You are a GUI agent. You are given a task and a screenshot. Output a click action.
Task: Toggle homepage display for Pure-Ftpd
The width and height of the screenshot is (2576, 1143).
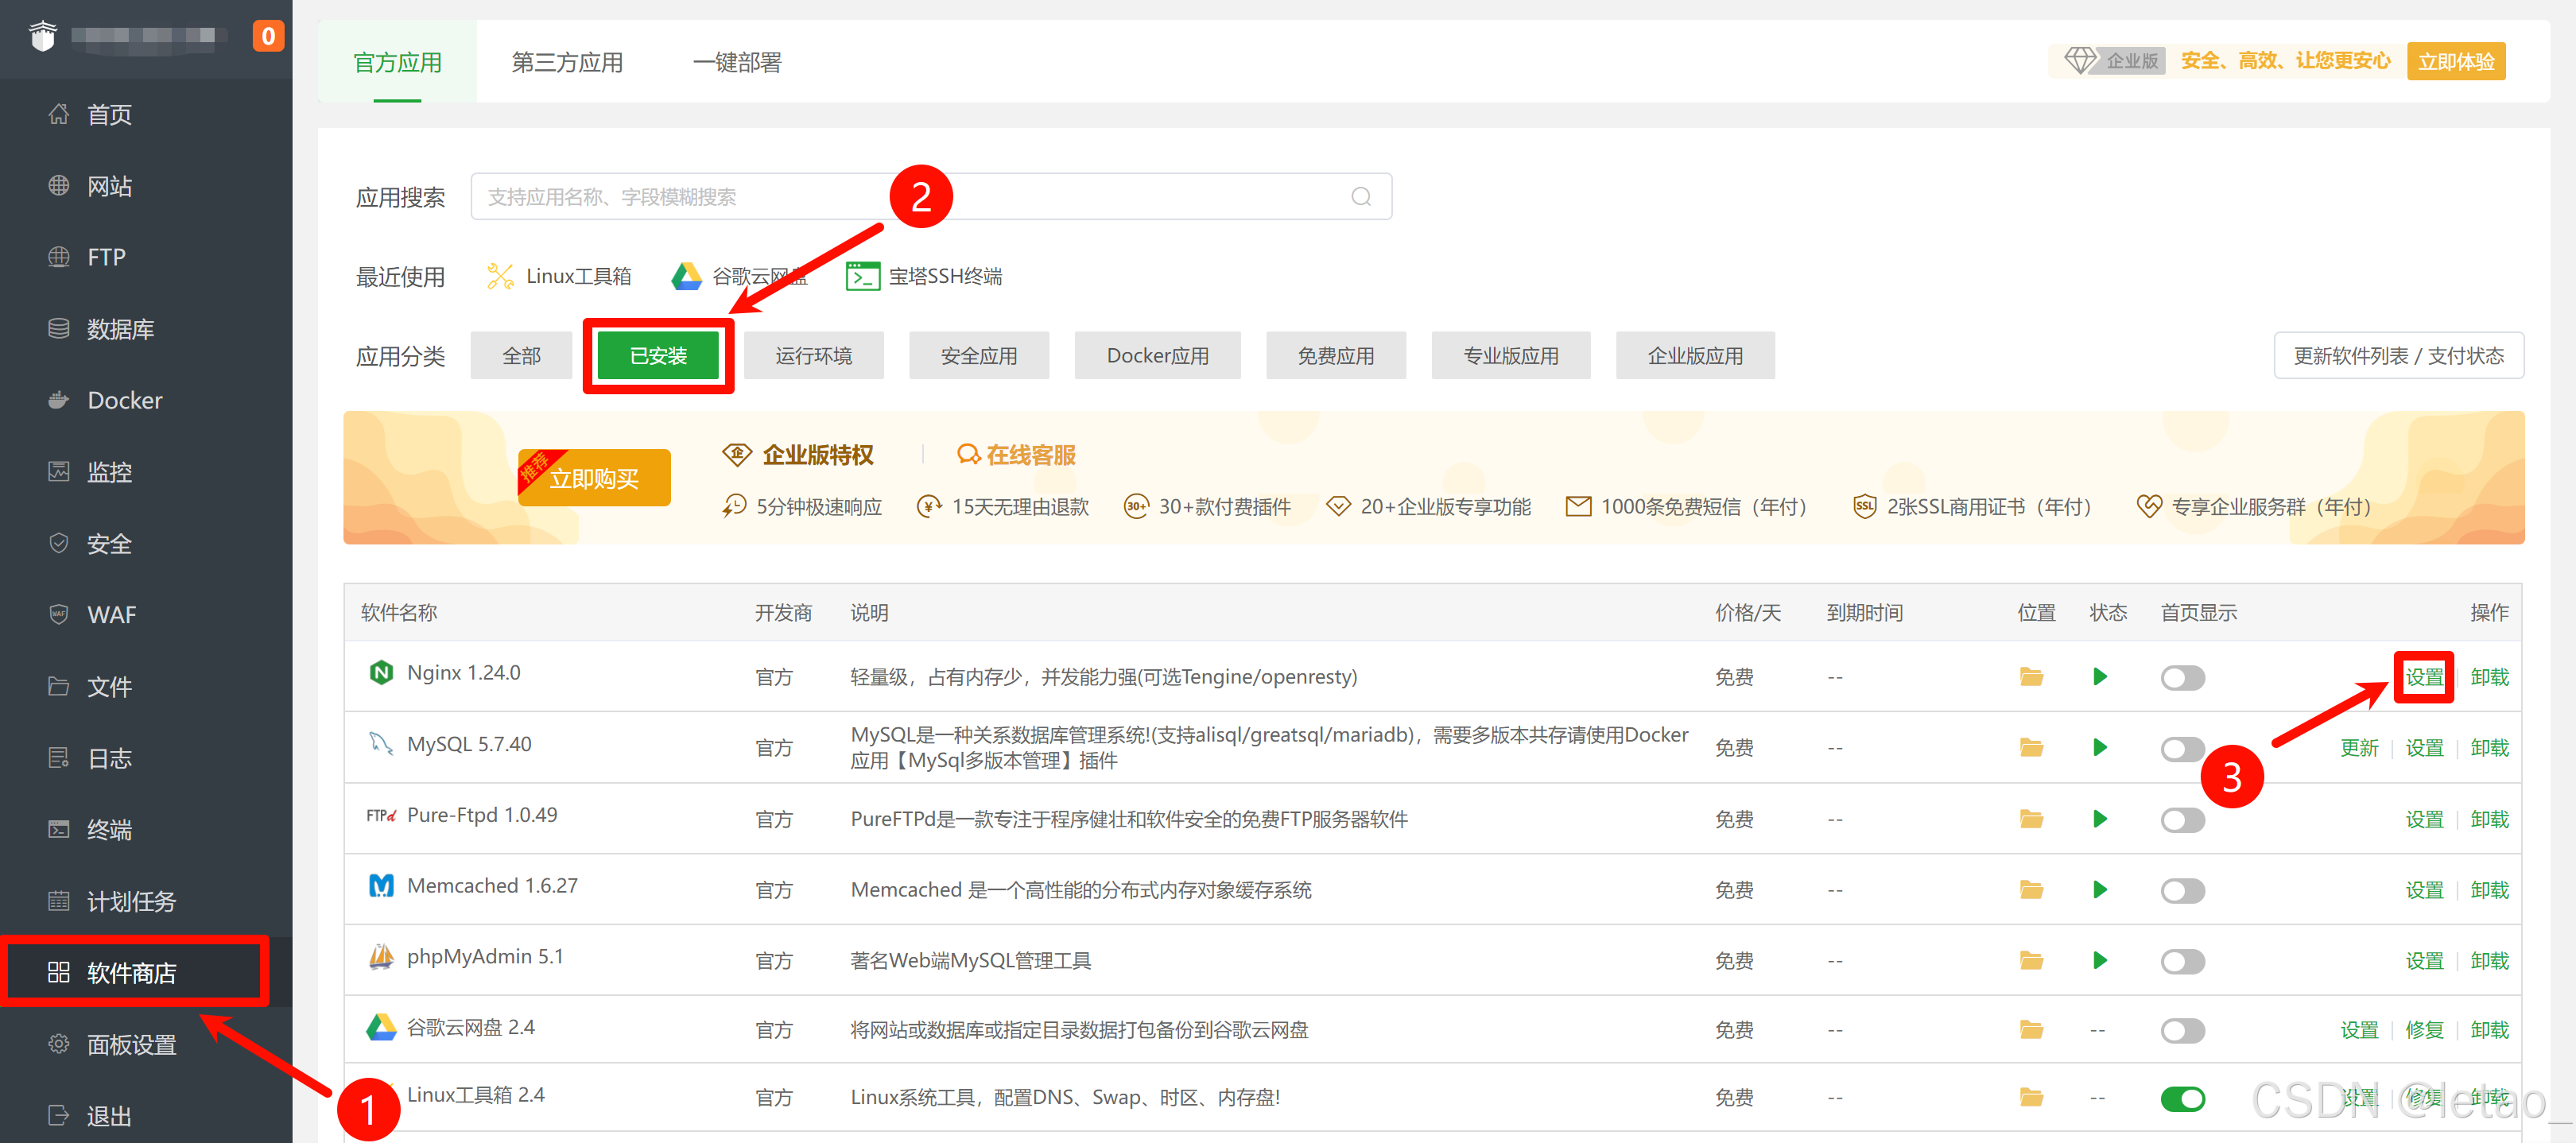pos(2182,820)
